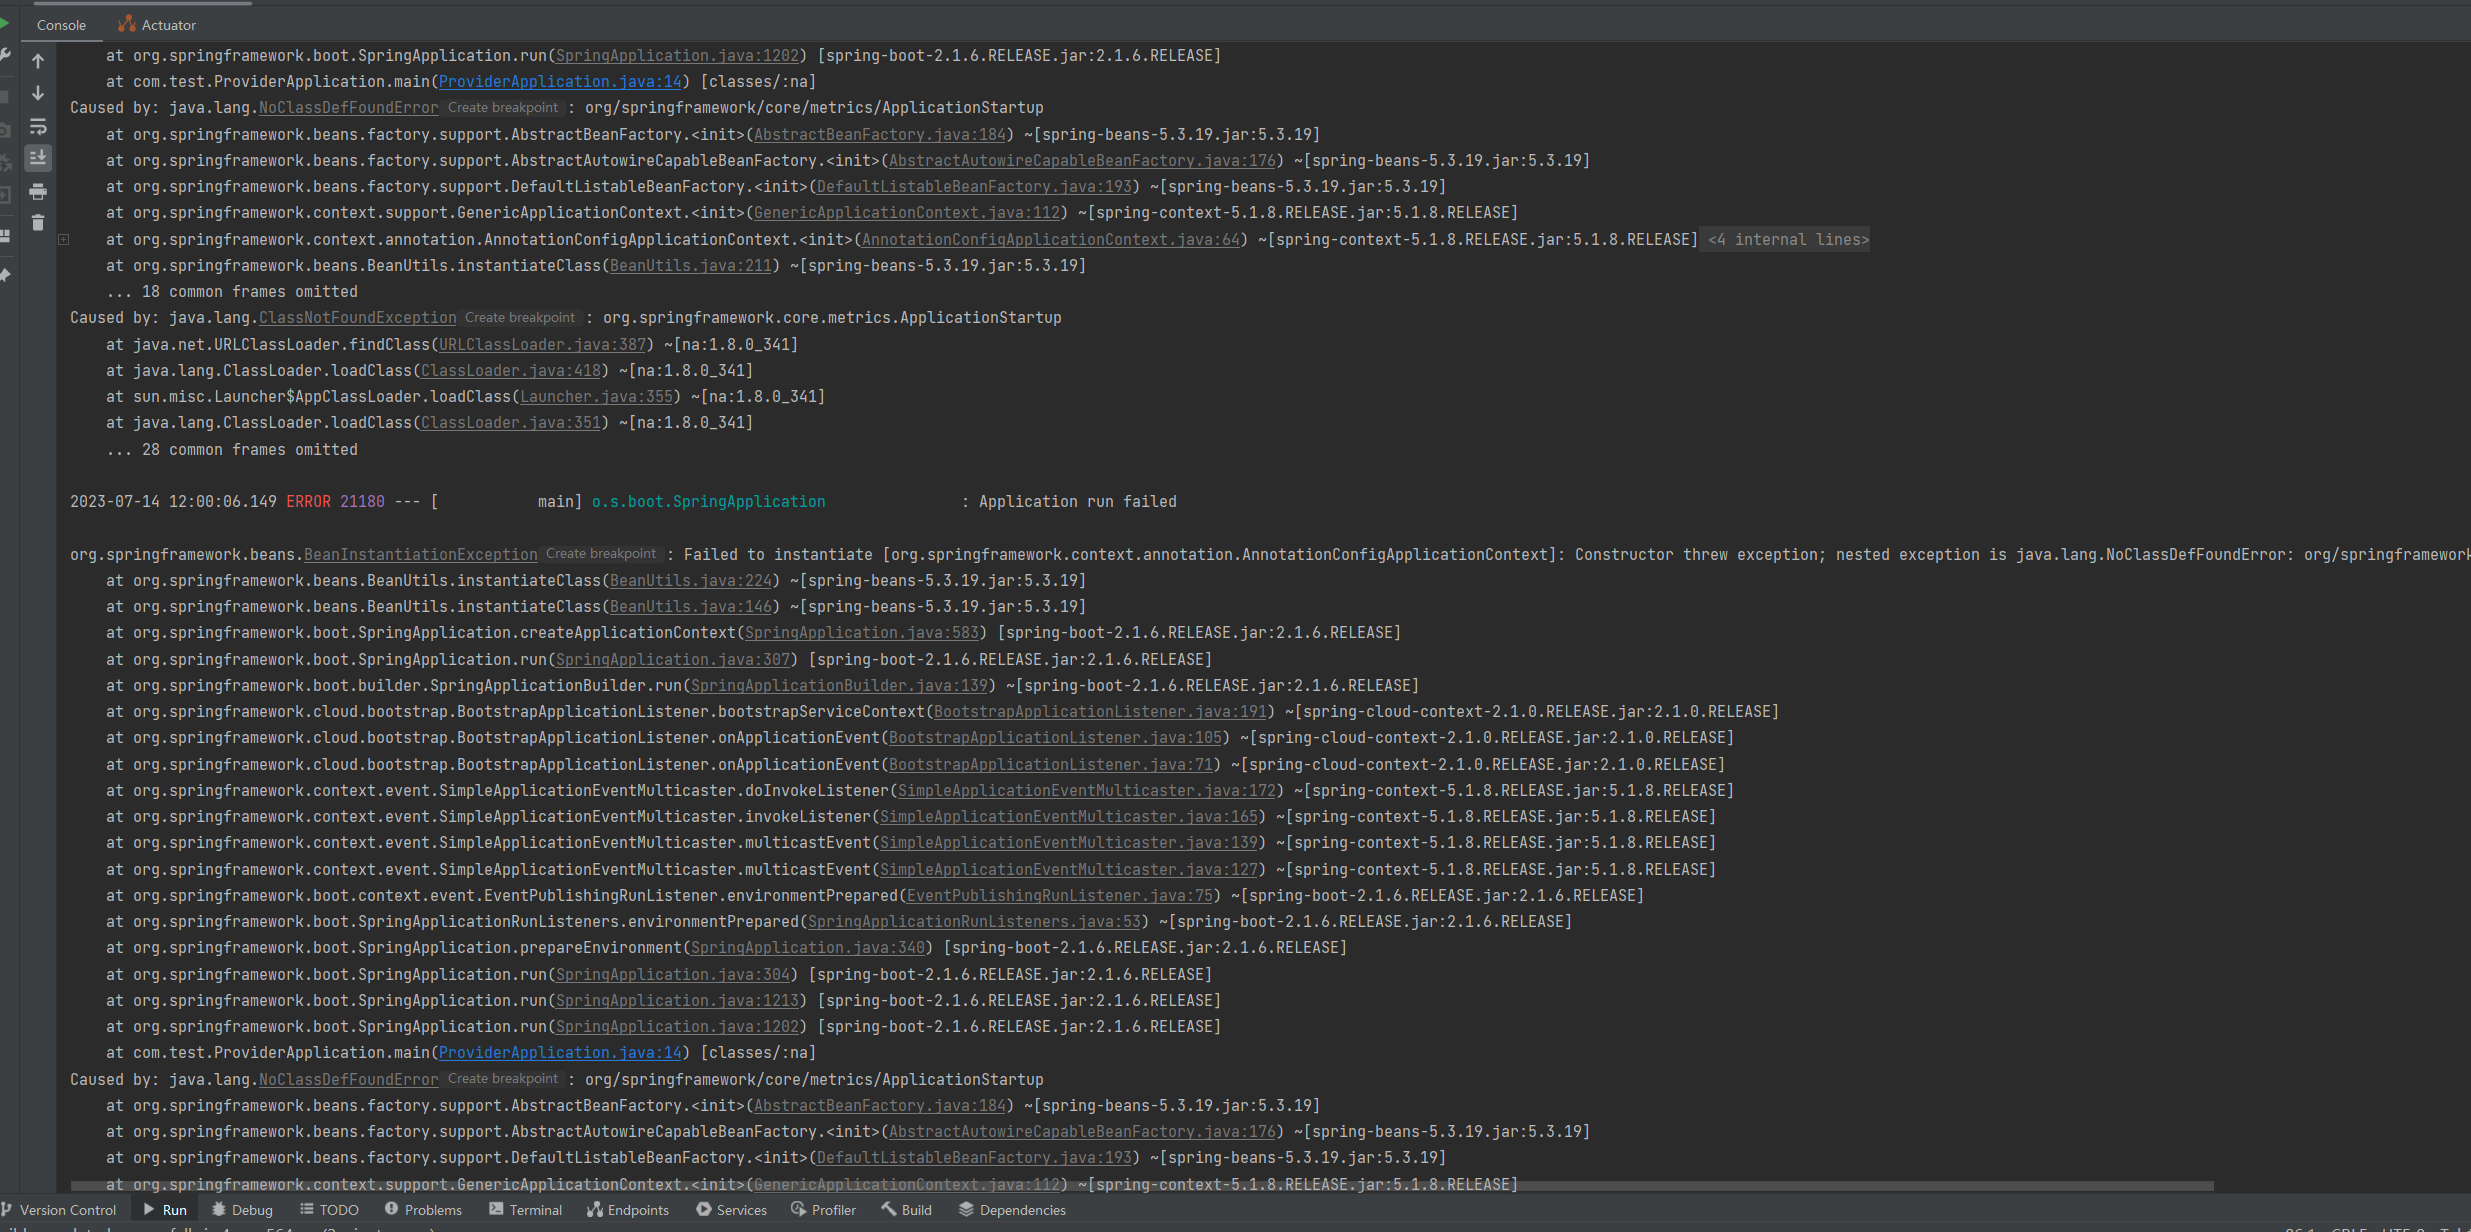Open the Terminal tool window
The image size is (2471, 1232).
pos(526,1209)
